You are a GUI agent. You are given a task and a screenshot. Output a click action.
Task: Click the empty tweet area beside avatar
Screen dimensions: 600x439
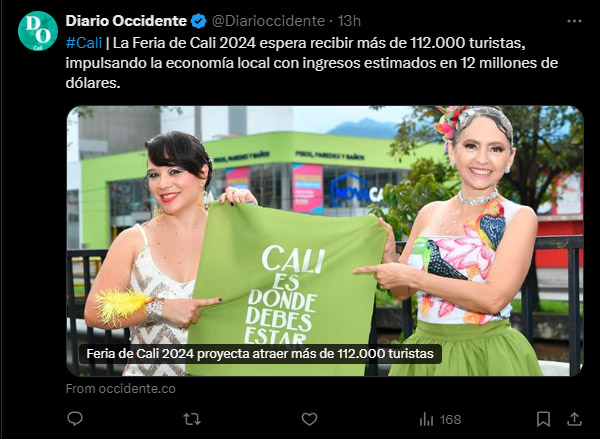tap(38, 230)
